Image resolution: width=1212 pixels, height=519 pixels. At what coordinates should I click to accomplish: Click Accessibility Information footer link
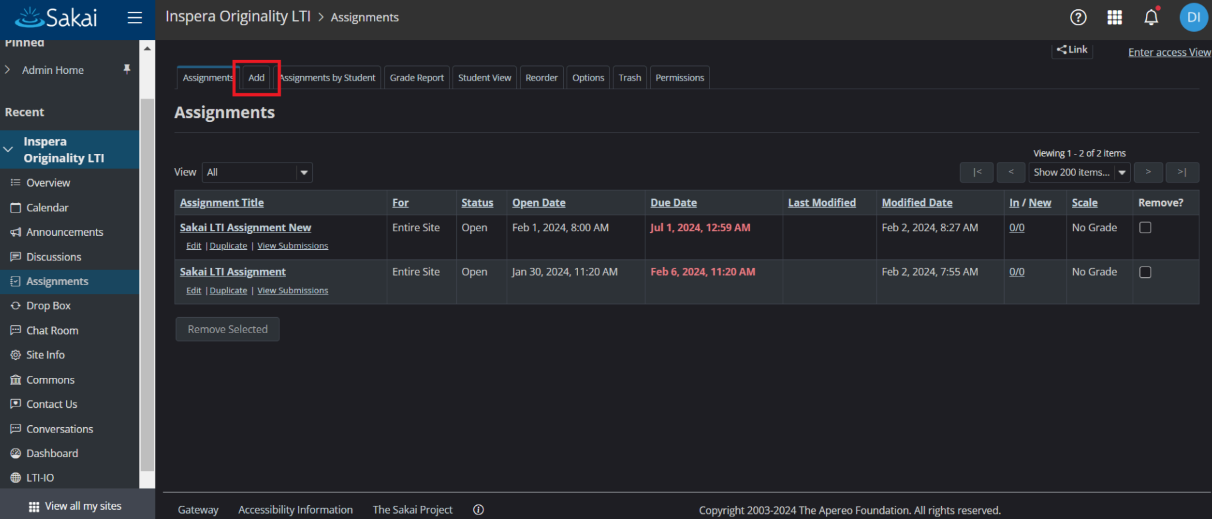coord(295,510)
